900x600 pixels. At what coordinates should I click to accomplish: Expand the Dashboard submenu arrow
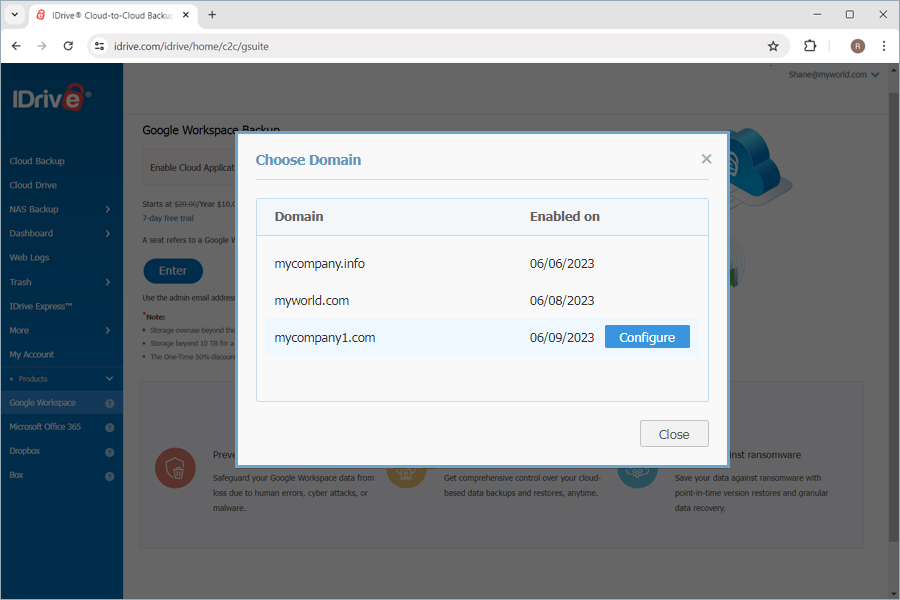pos(108,233)
